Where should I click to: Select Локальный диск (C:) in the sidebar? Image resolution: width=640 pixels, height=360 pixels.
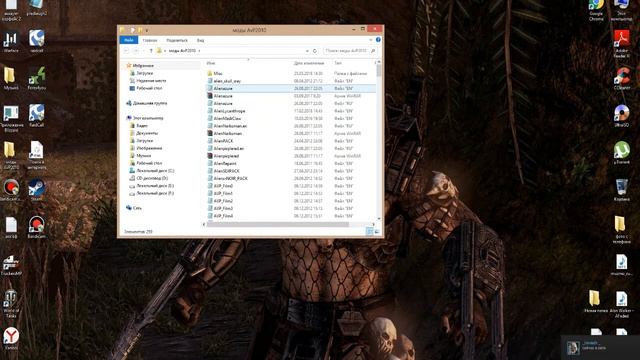point(155,171)
